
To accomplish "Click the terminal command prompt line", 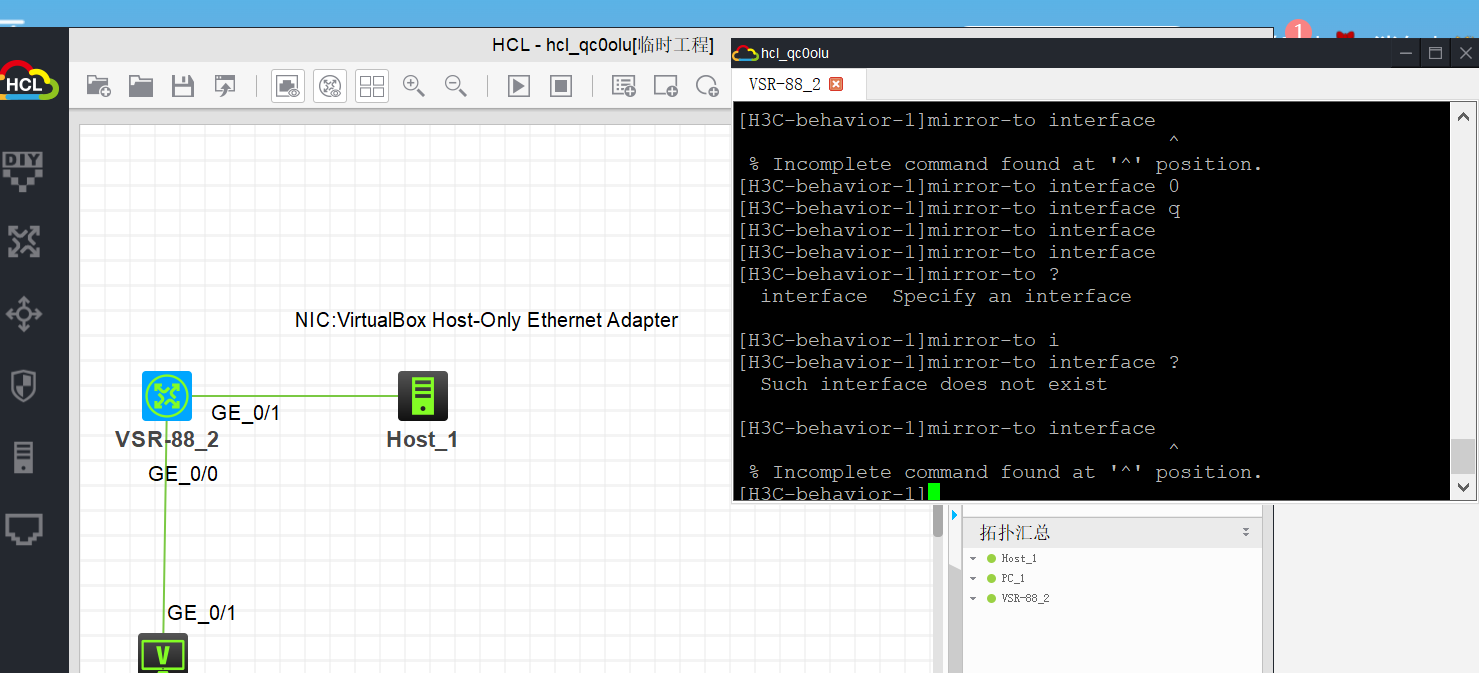I will coord(840,492).
